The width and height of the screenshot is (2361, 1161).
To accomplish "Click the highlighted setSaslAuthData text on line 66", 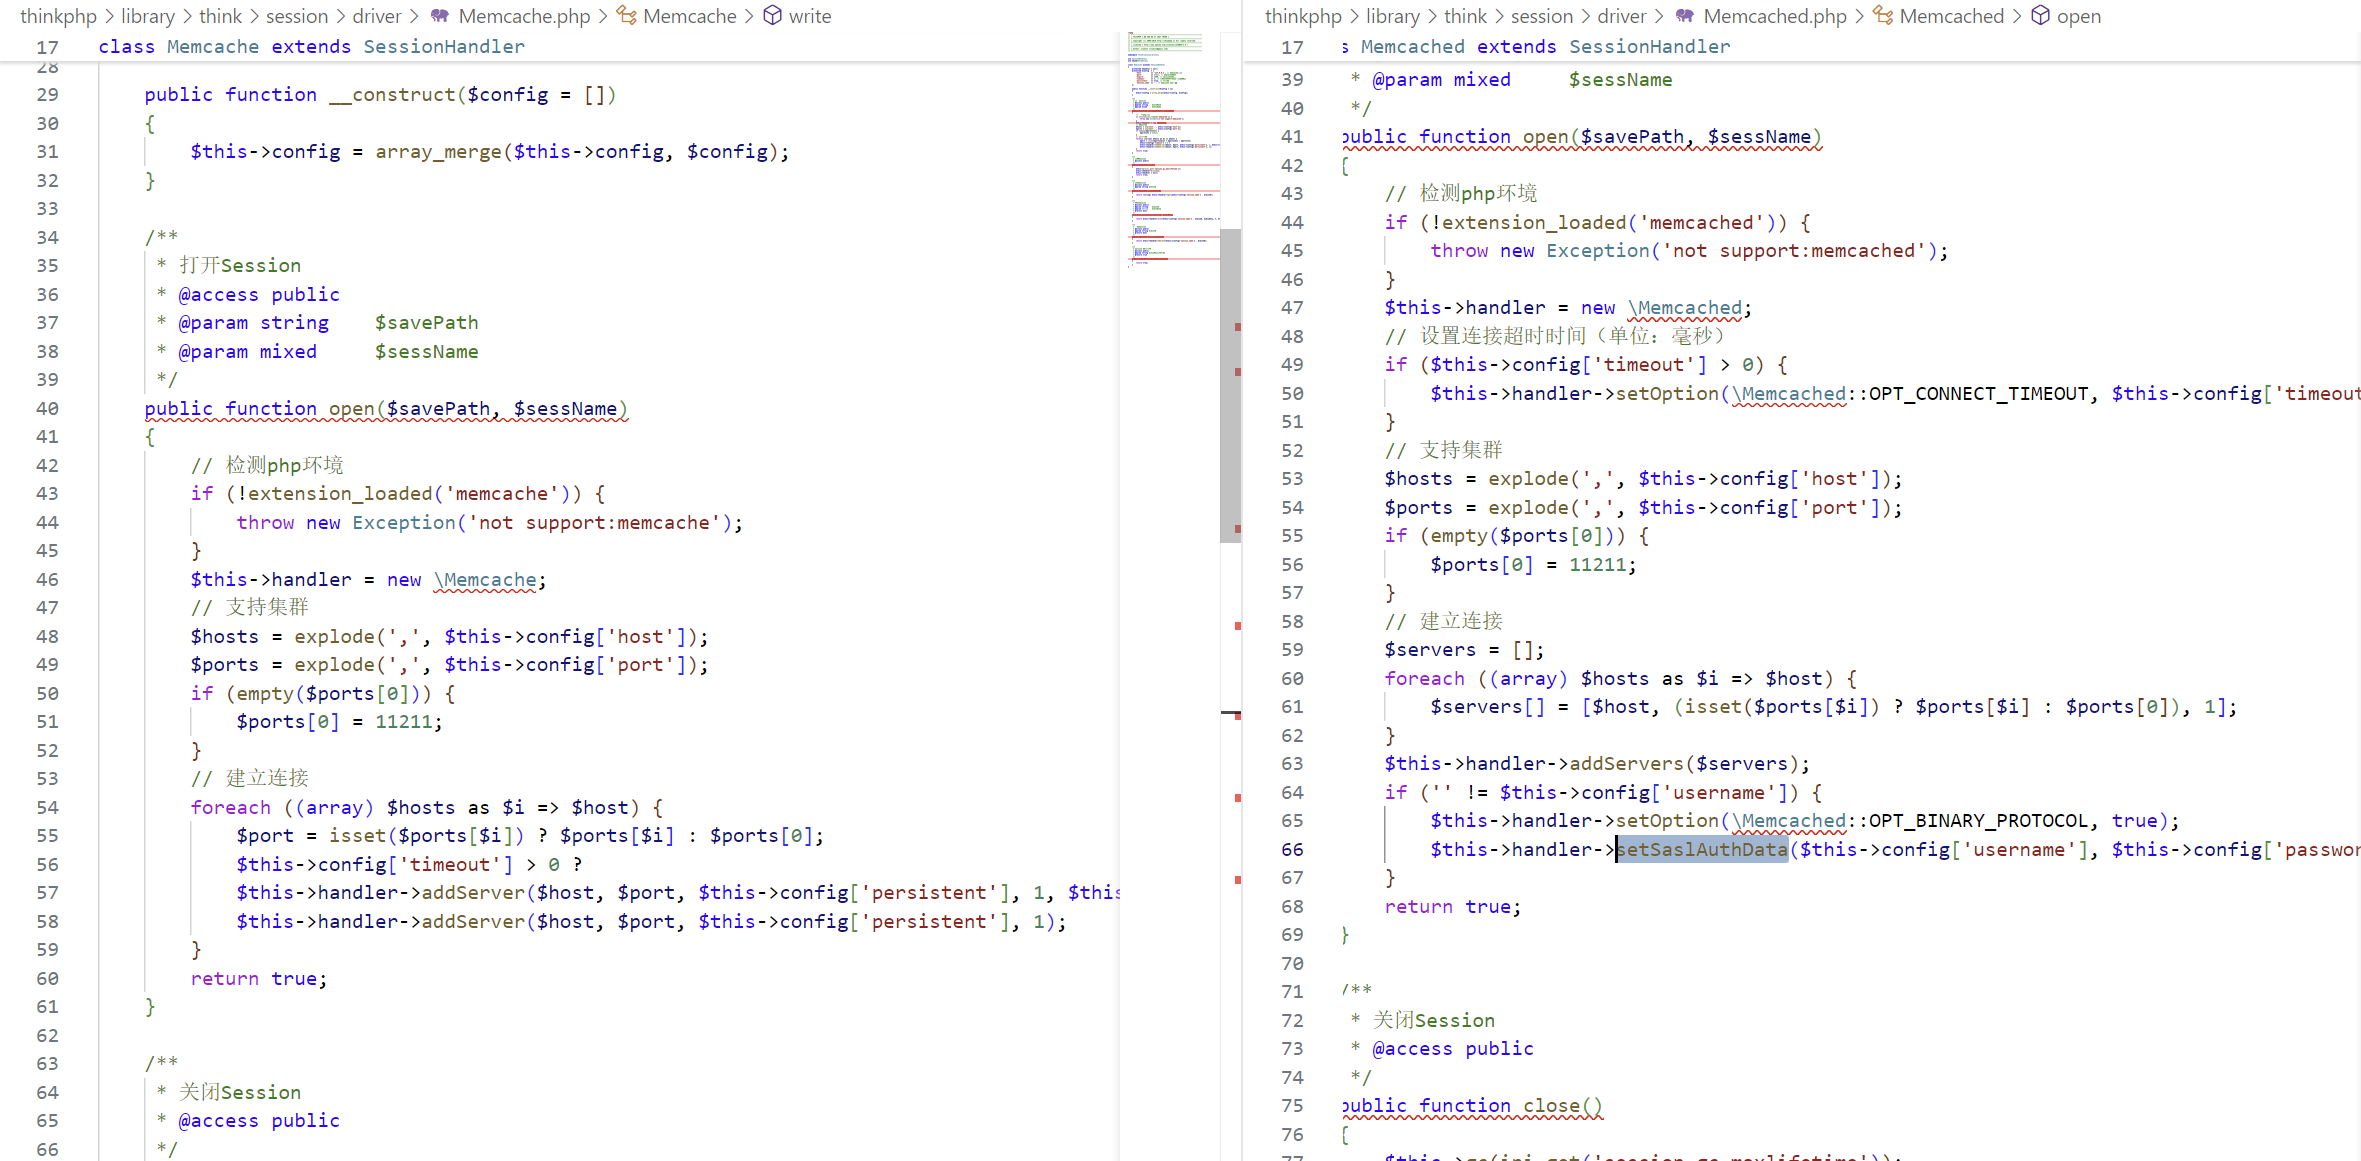I will [x=1700, y=849].
